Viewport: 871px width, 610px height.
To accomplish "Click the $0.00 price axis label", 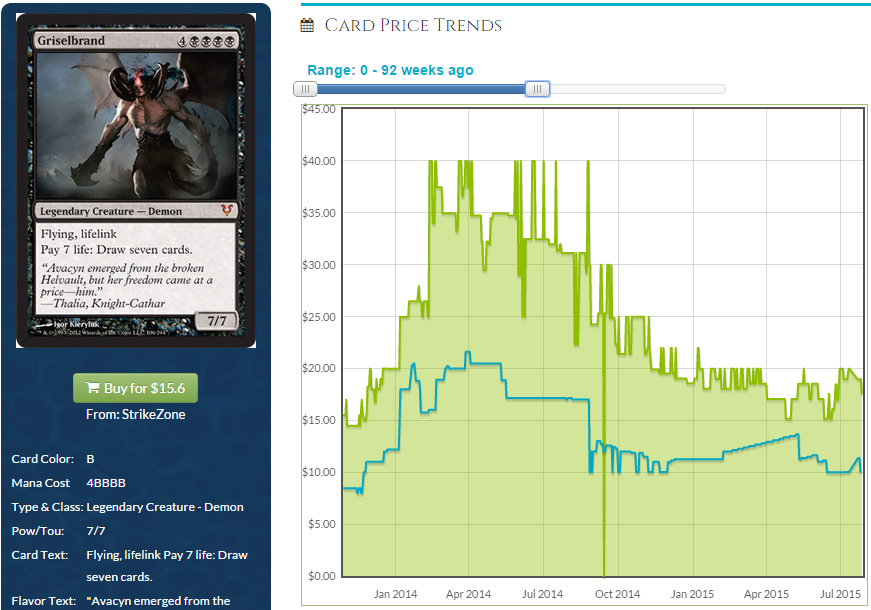I will (x=322, y=576).
